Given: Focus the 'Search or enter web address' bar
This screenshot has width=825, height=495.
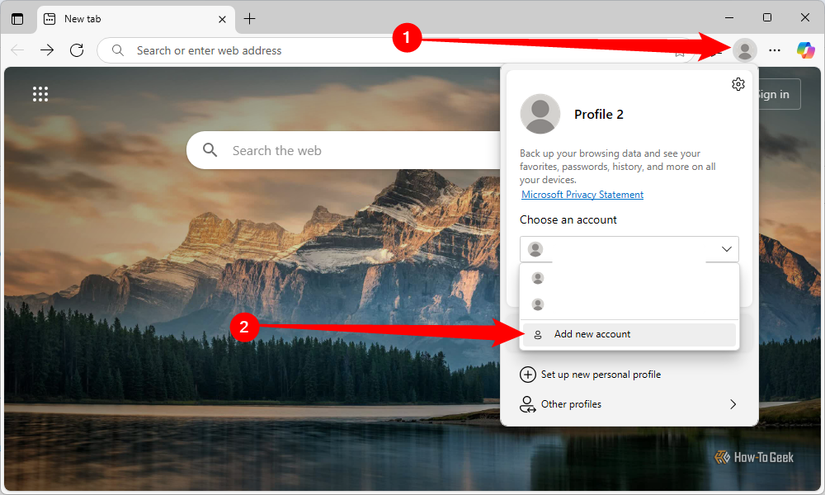Looking at the screenshot, I should pyautogui.click(x=380, y=50).
